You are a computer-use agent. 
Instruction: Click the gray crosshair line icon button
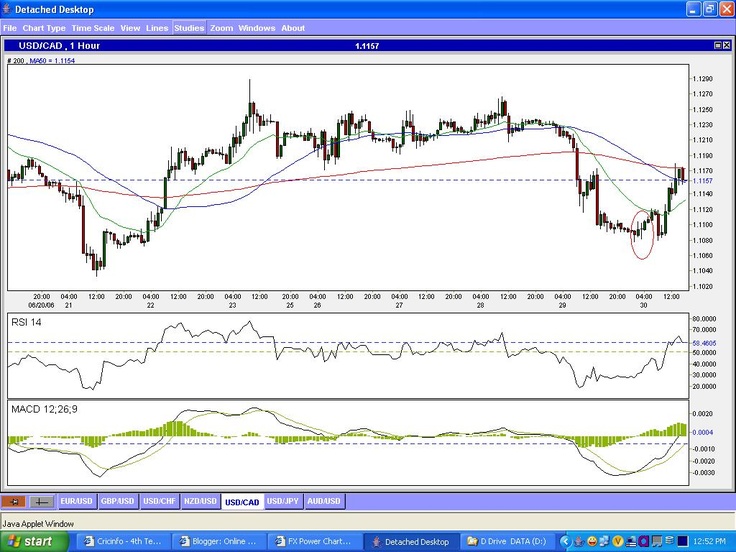click(x=42, y=502)
